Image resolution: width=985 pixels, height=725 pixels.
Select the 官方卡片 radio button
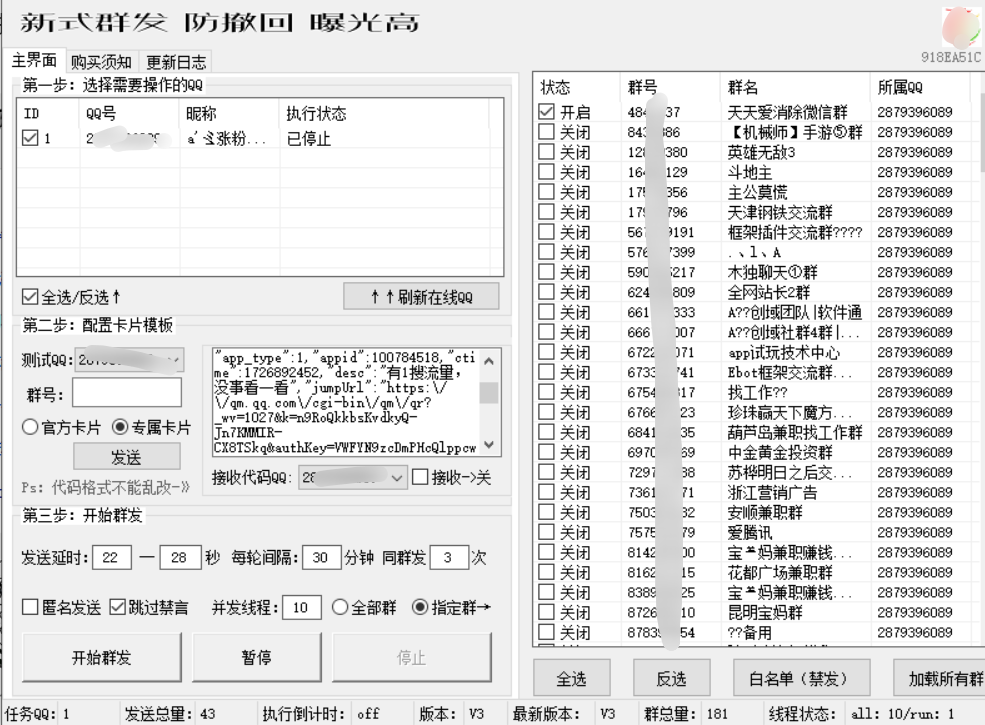pos(30,427)
